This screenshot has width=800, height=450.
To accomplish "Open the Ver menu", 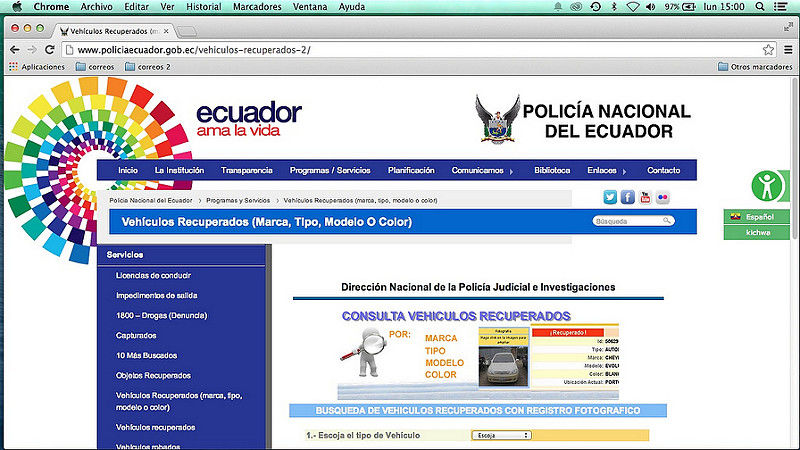I will [x=167, y=7].
